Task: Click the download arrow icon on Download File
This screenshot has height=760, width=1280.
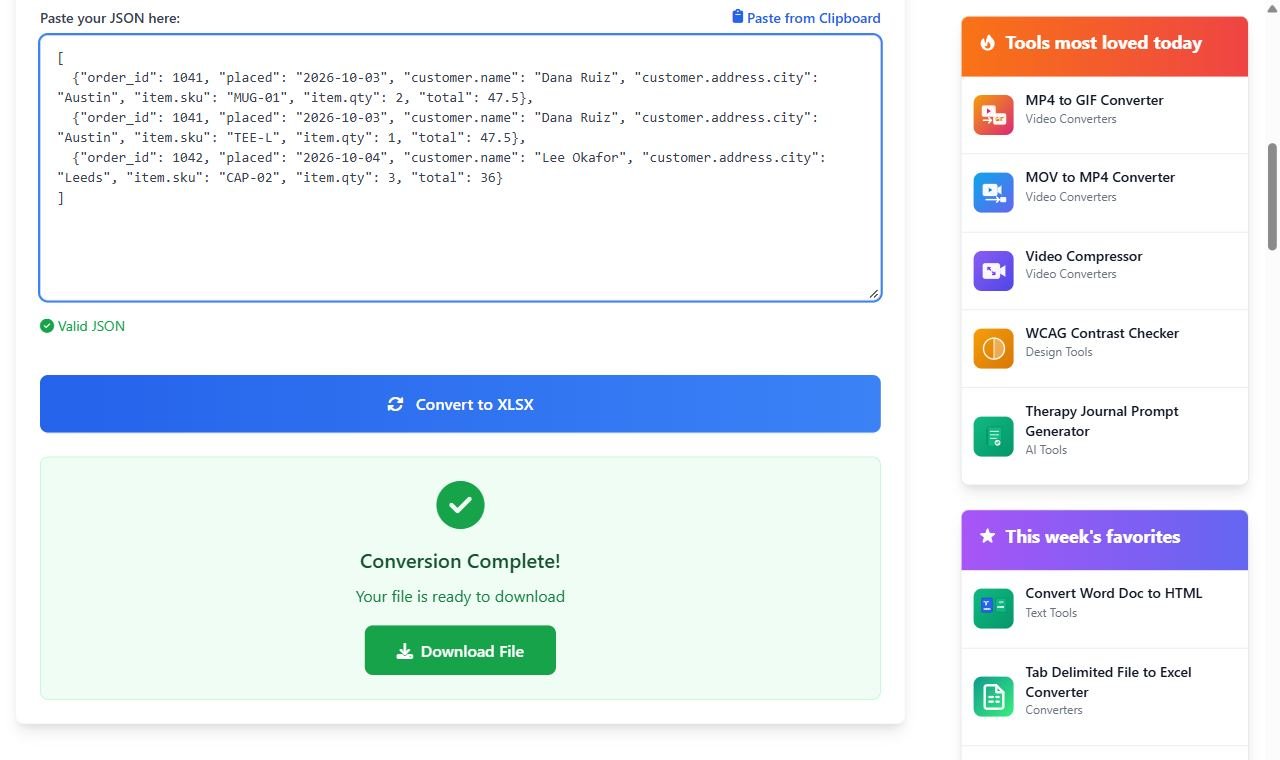Action: (x=404, y=651)
